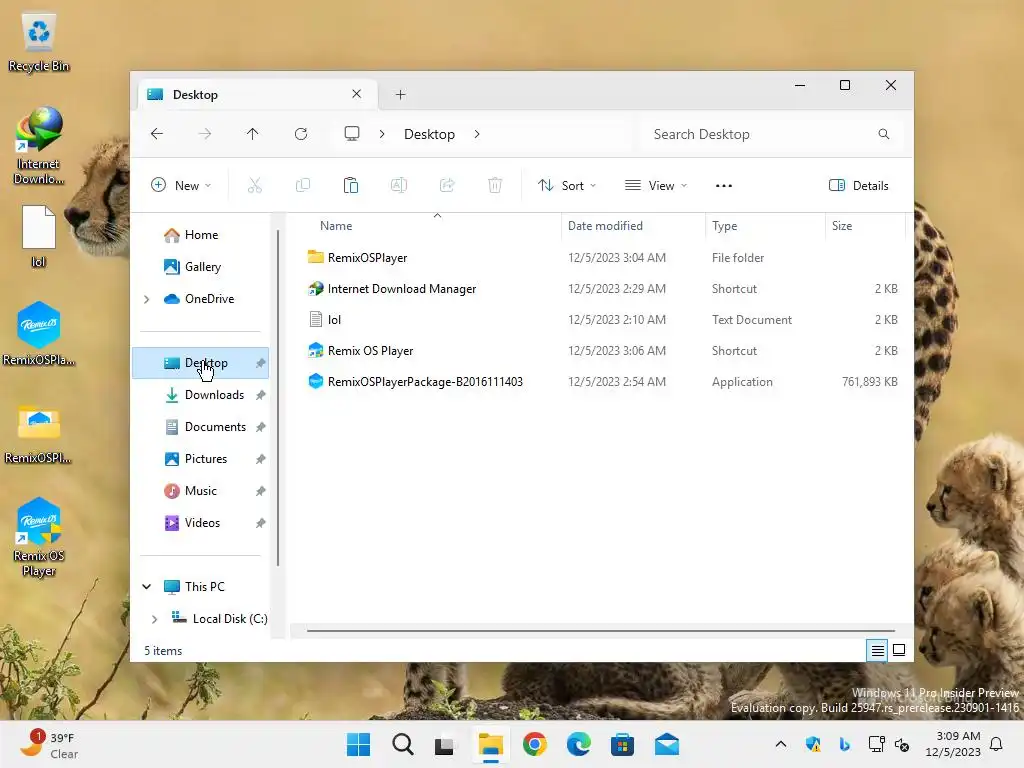Click the Cut scissors icon in toolbar
This screenshot has height=768, width=1024.
255,185
